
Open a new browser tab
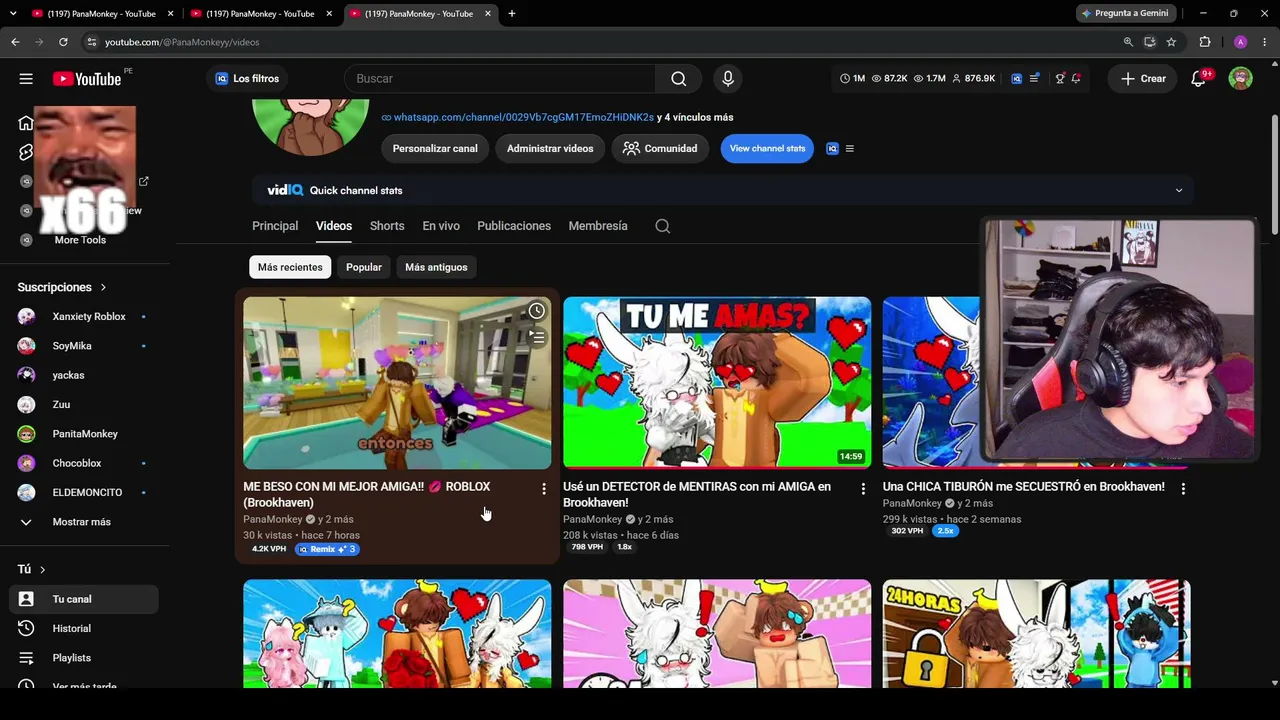click(512, 14)
